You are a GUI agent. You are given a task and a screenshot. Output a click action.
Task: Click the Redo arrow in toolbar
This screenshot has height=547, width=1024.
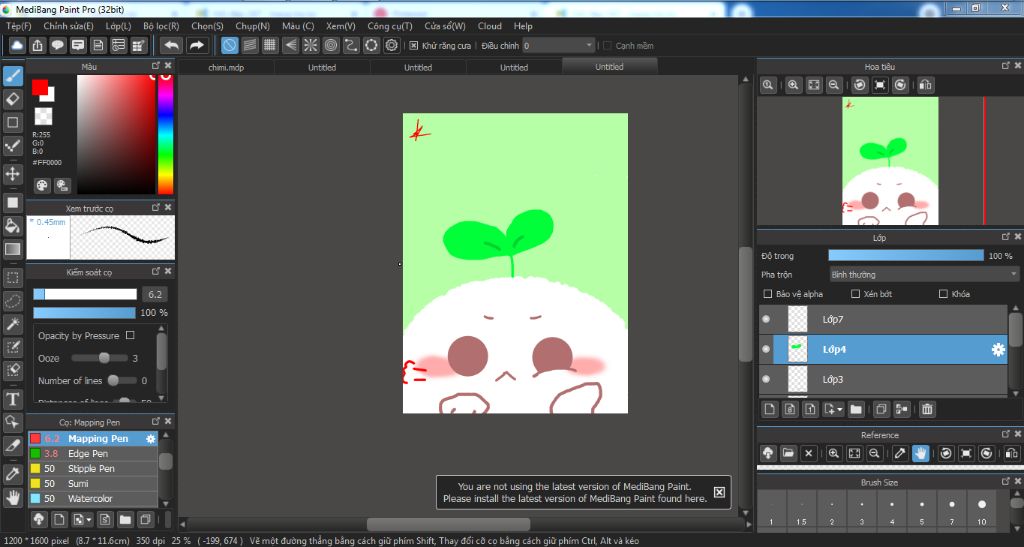(196, 45)
